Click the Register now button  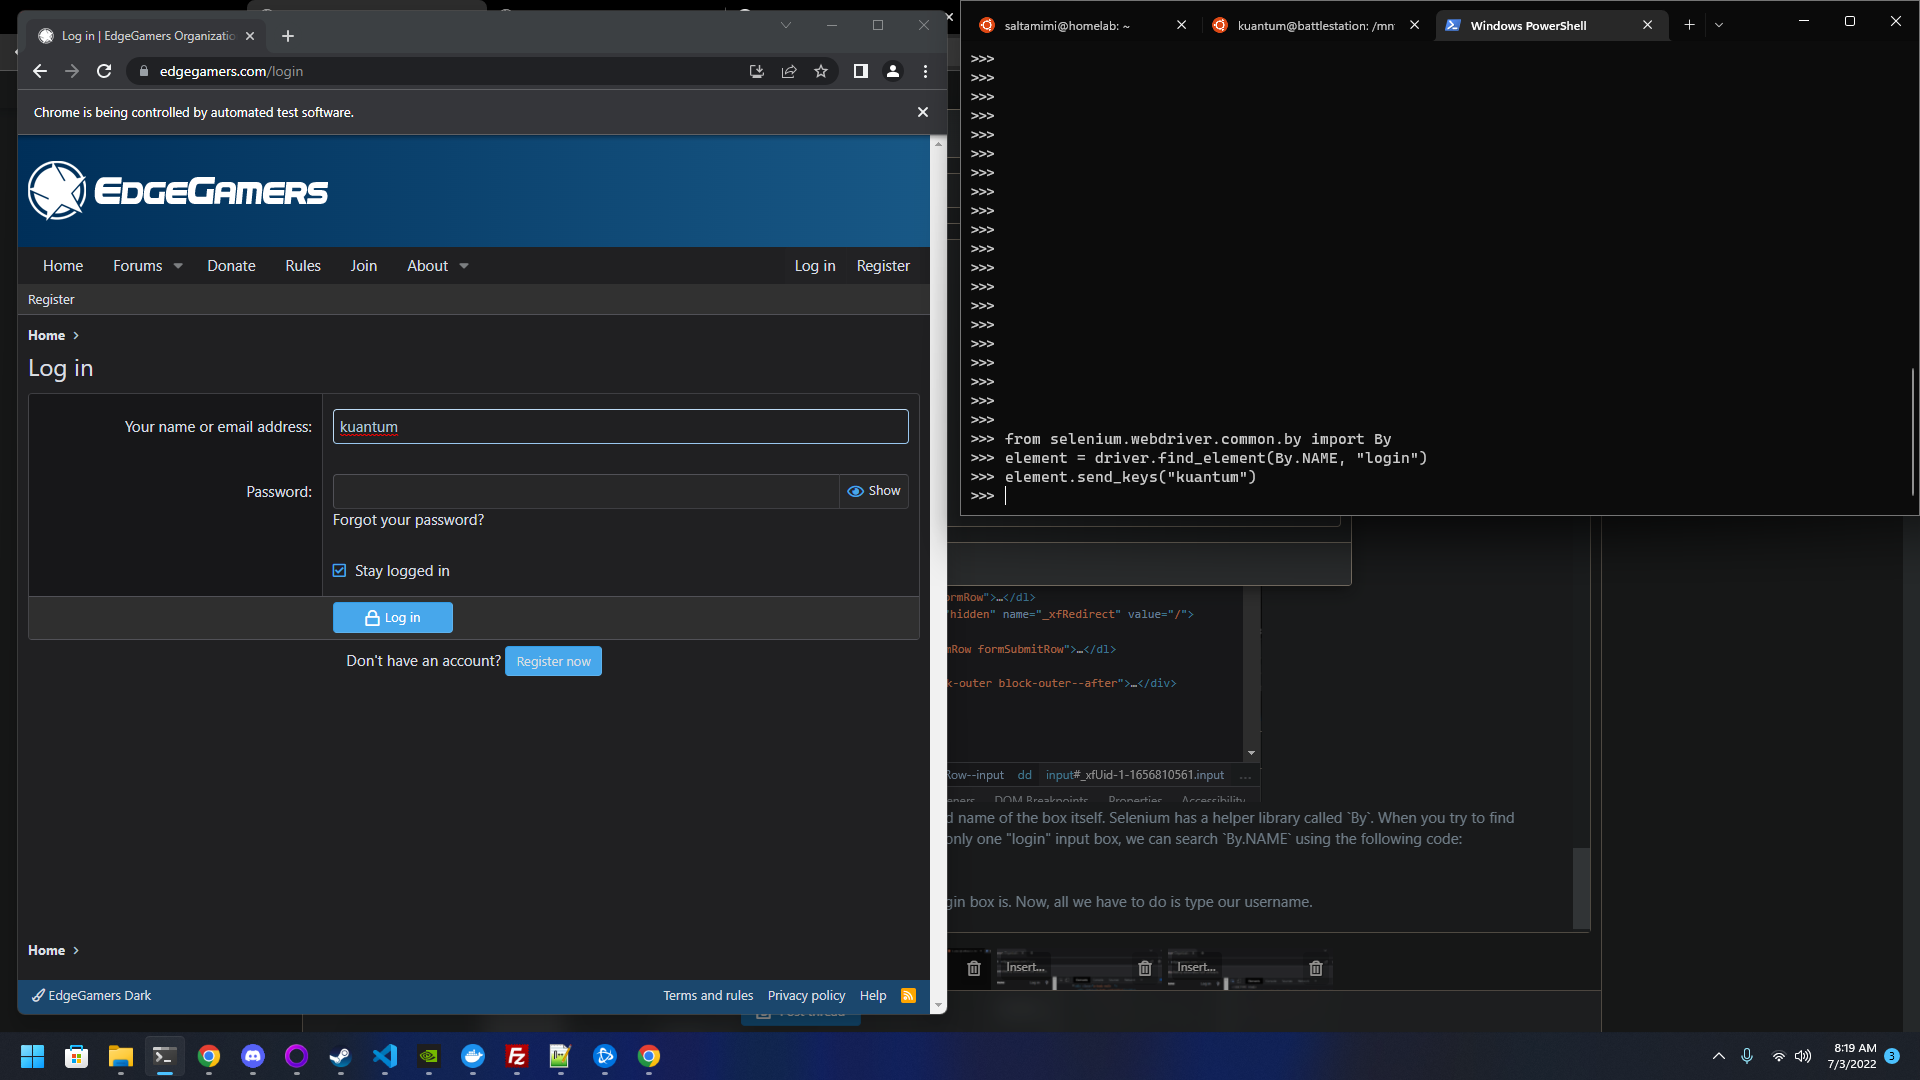click(x=553, y=661)
